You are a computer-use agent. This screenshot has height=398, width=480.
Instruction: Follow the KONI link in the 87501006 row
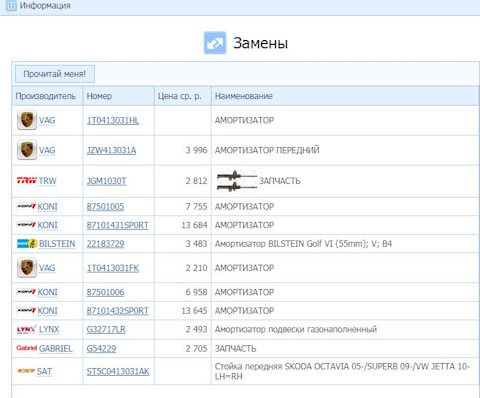47,292
